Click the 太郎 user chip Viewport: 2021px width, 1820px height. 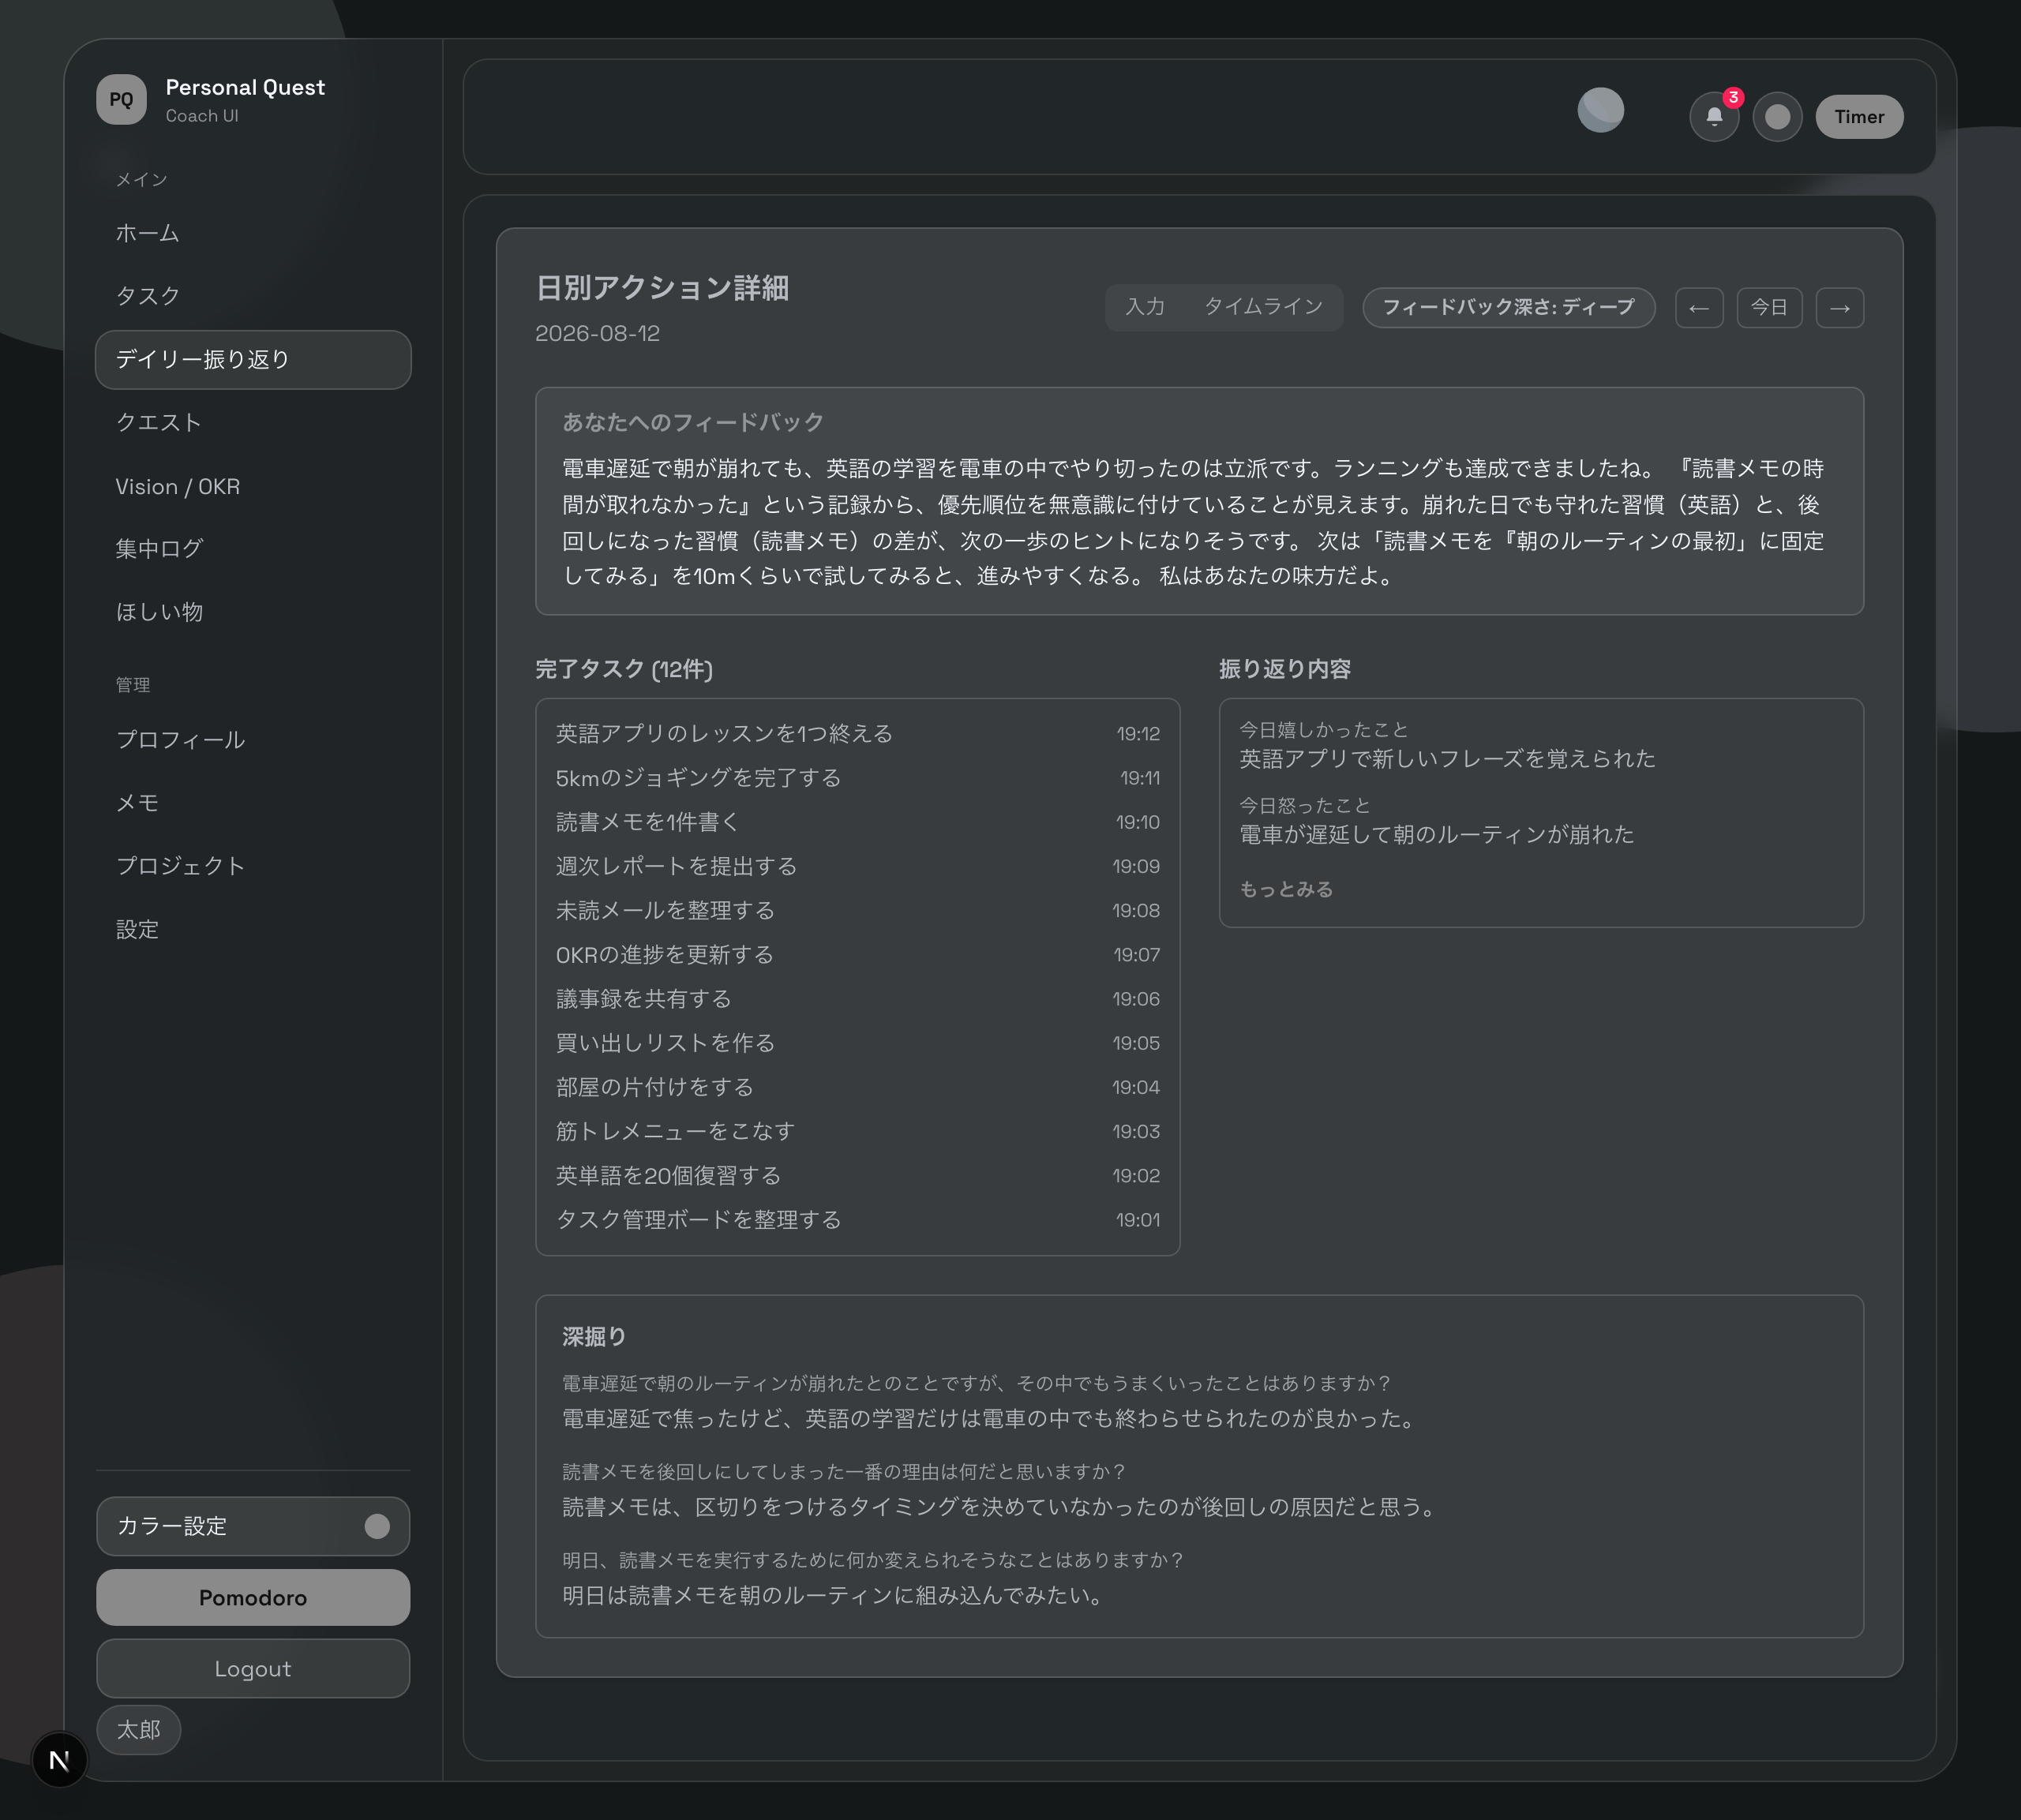(x=139, y=1729)
